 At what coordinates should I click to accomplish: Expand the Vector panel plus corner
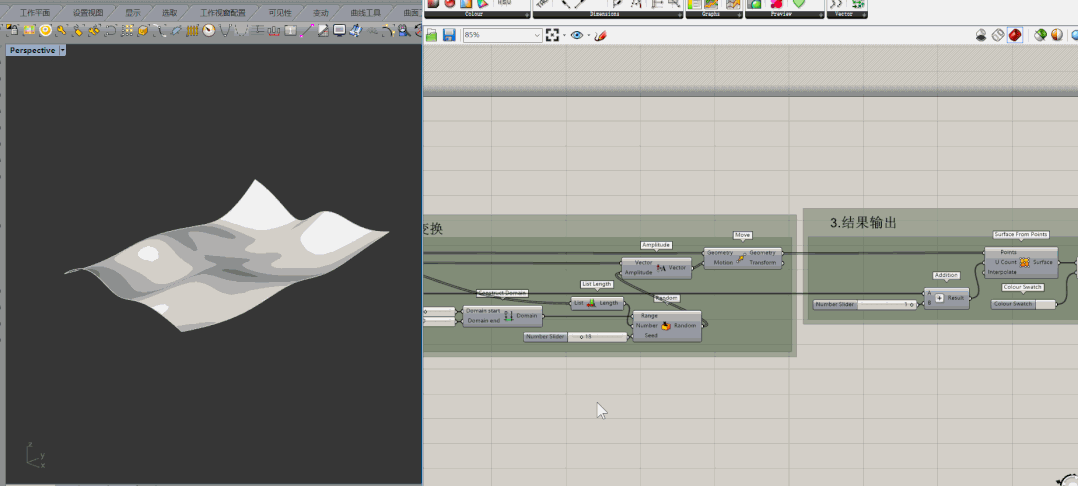864,14
